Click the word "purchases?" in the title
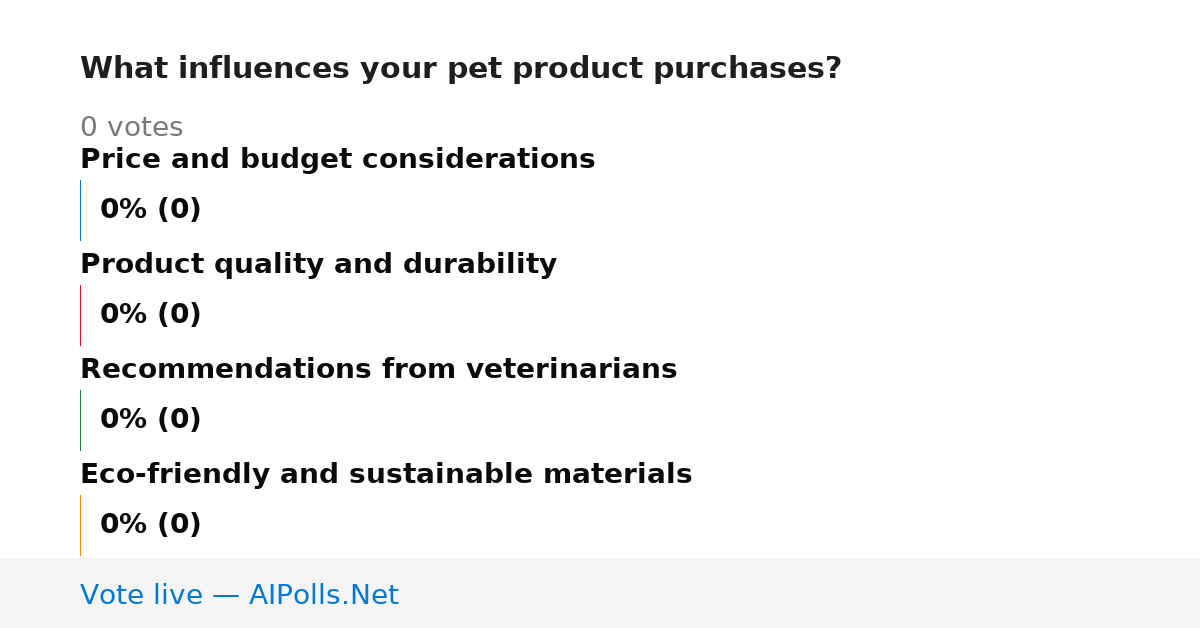 point(747,69)
